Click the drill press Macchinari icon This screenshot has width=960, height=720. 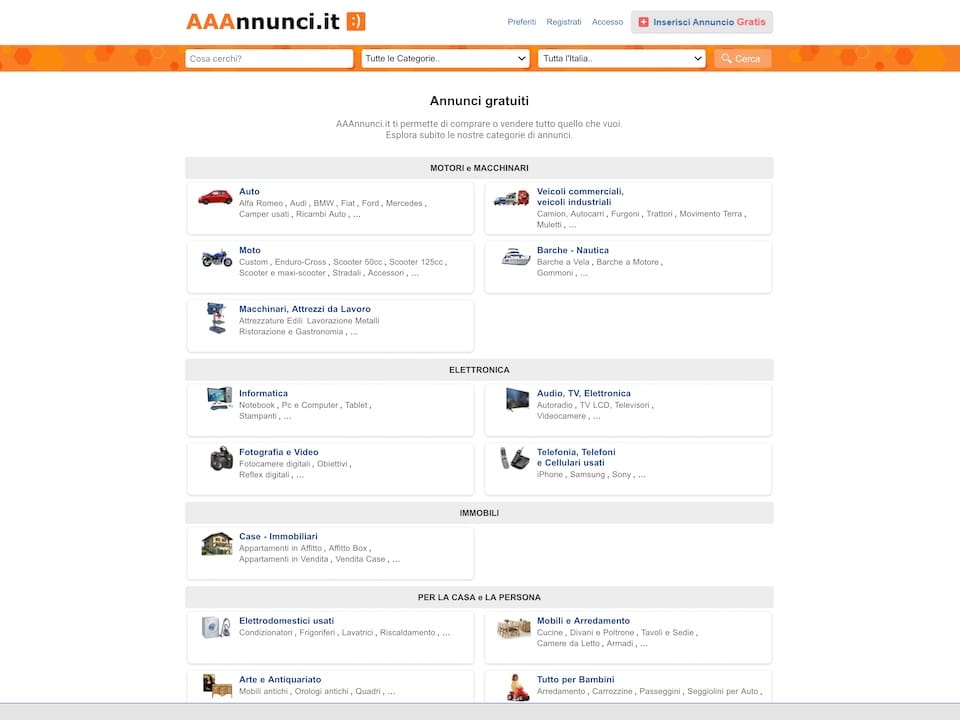coord(216,318)
